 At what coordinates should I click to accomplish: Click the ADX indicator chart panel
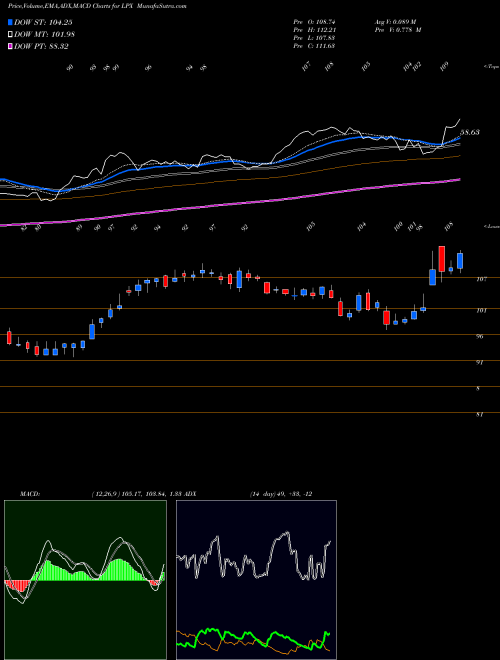click(256, 580)
